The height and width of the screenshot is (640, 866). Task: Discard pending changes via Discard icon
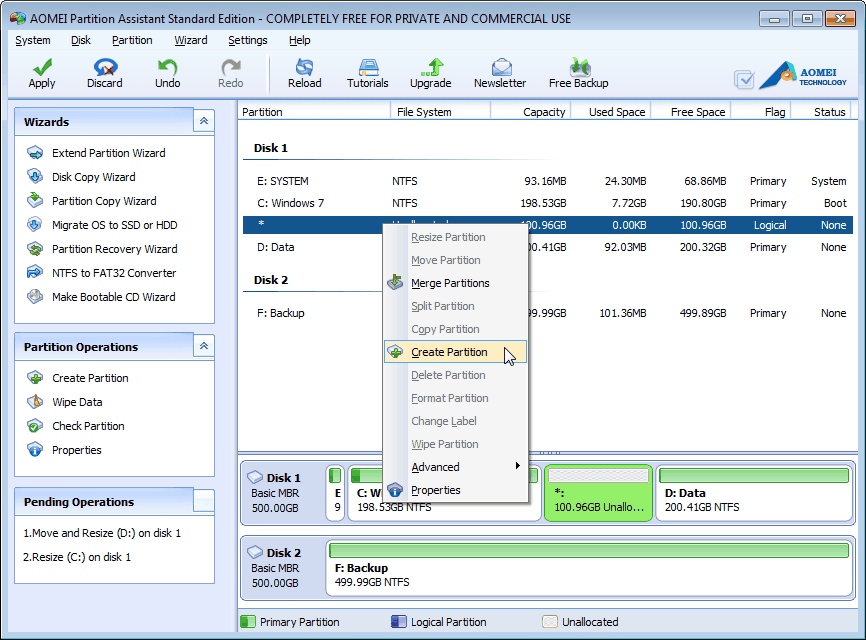click(x=104, y=72)
